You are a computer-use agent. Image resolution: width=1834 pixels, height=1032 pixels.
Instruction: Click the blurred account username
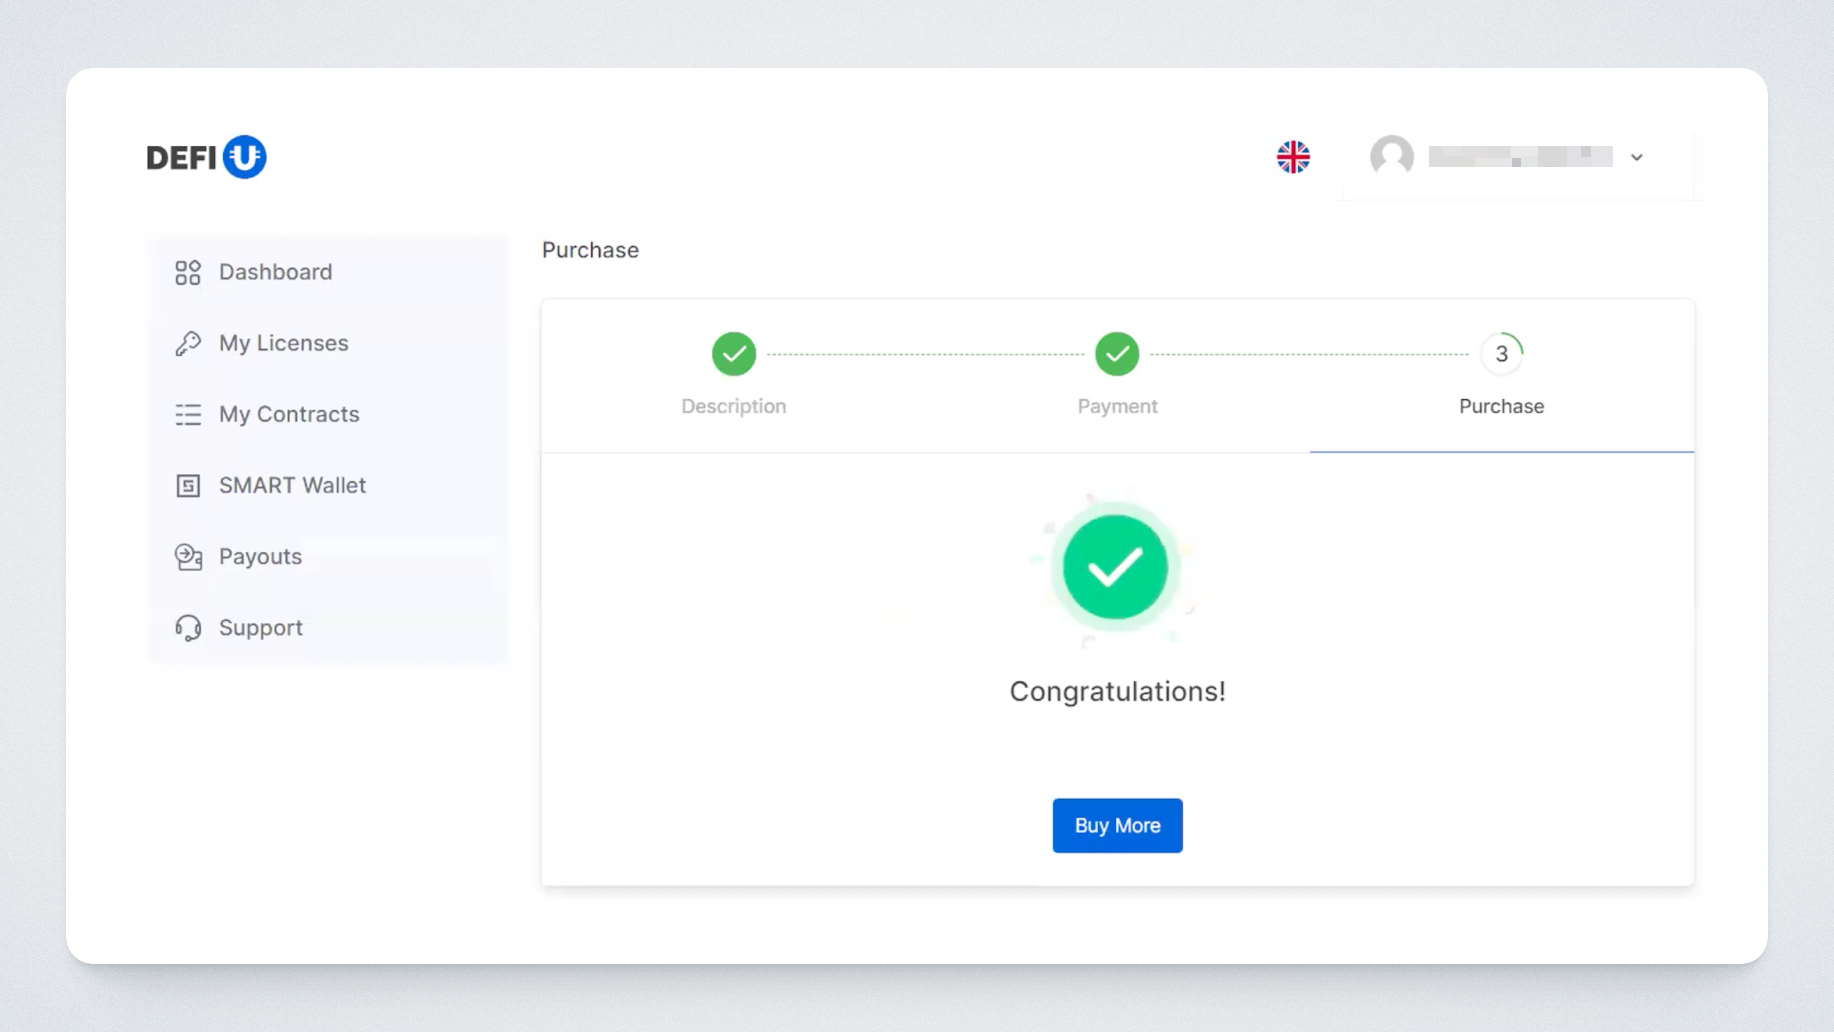[x=1520, y=157]
